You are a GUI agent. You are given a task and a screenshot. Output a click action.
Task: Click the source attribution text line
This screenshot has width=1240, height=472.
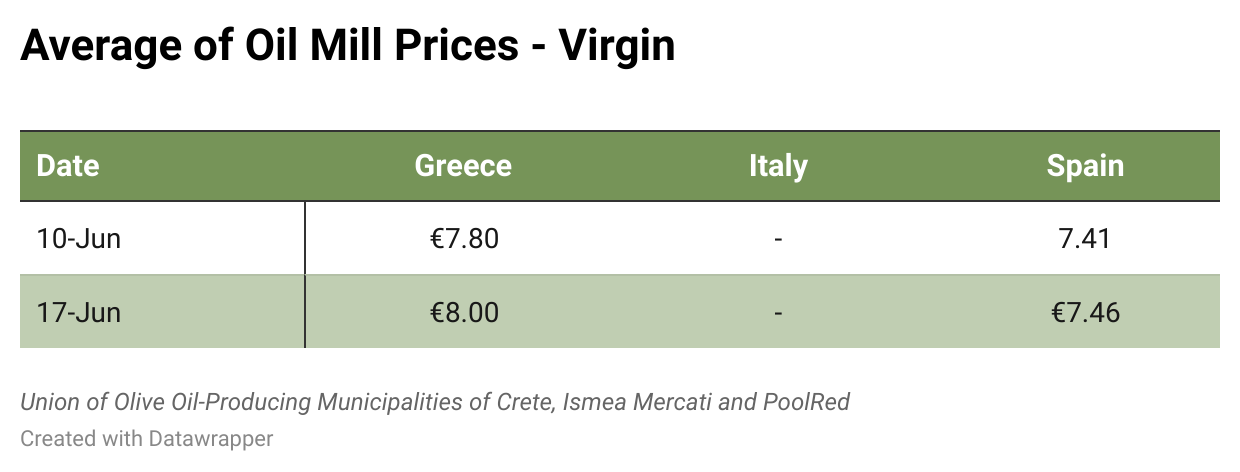(435, 403)
